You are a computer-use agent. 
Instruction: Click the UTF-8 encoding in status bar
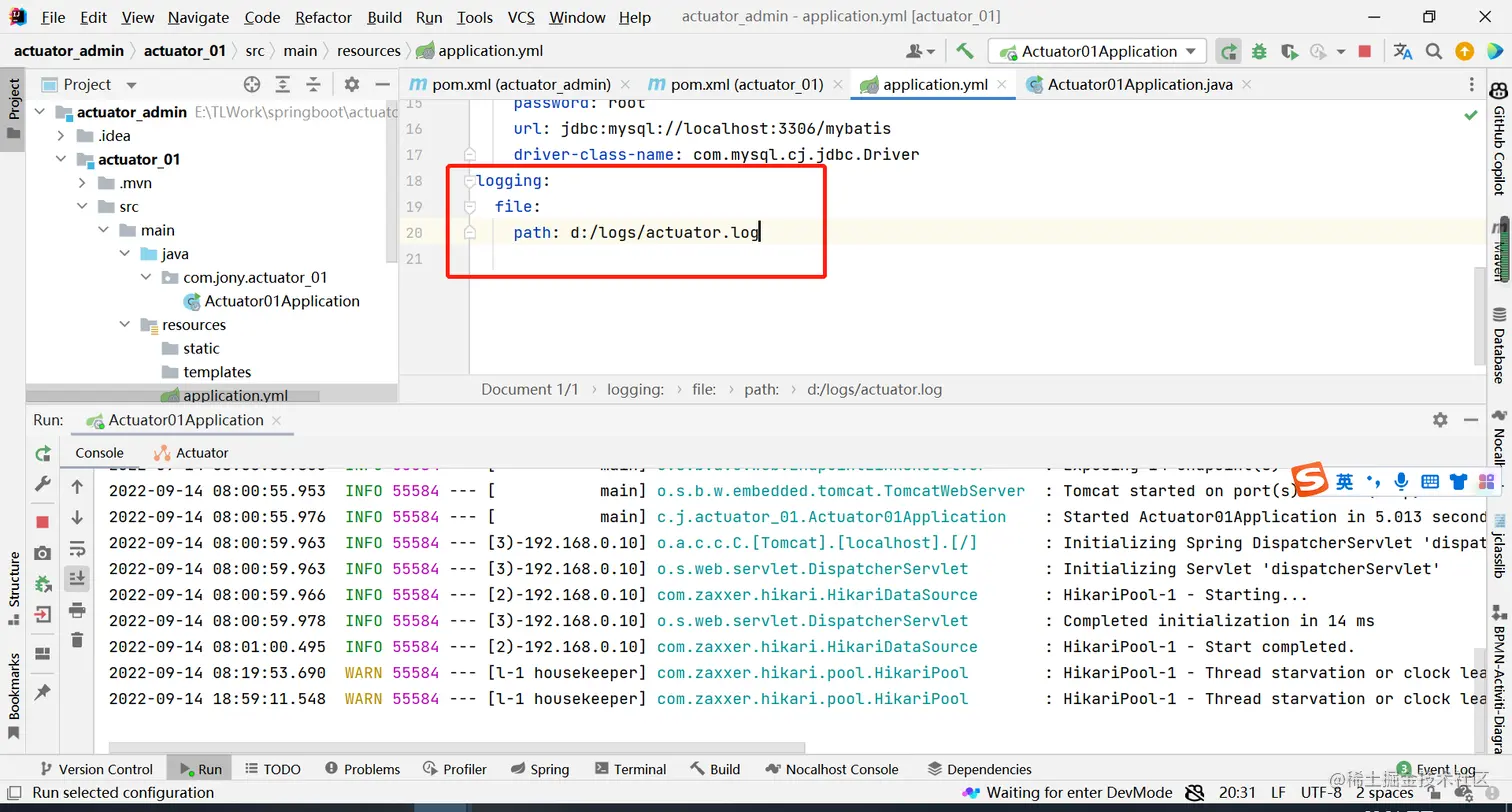1321,793
